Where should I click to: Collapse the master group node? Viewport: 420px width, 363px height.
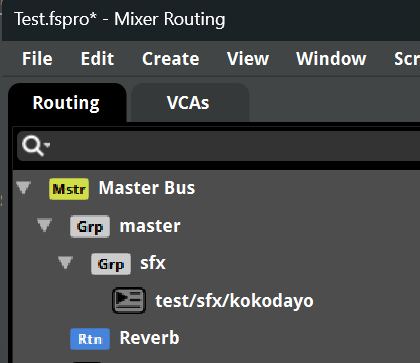pyautogui.click(x=44, y=225)
